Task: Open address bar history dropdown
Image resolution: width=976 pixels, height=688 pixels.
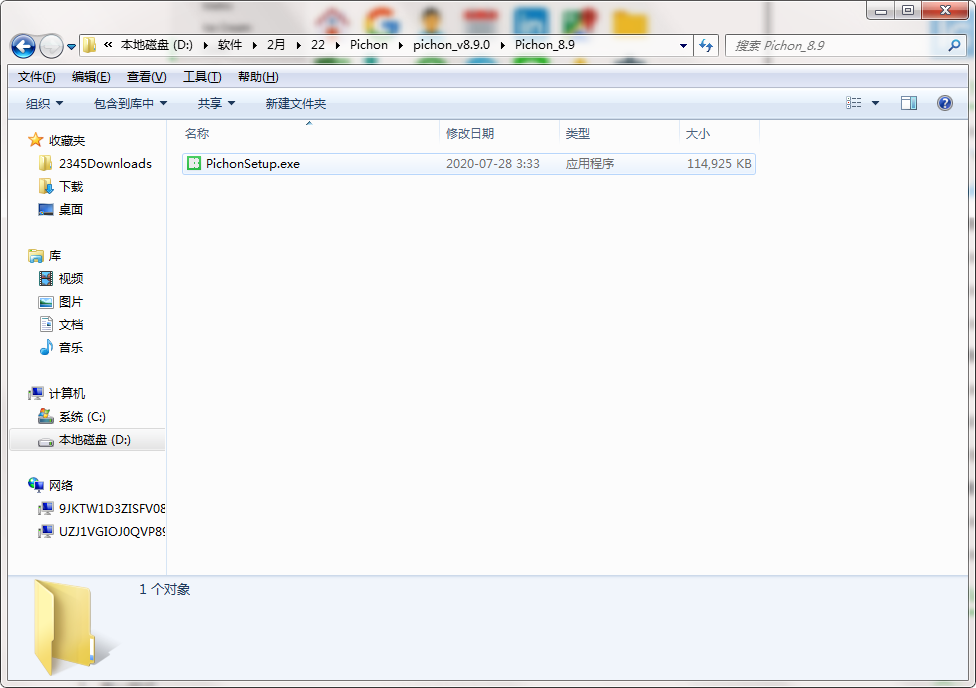Action: point(683,45)
